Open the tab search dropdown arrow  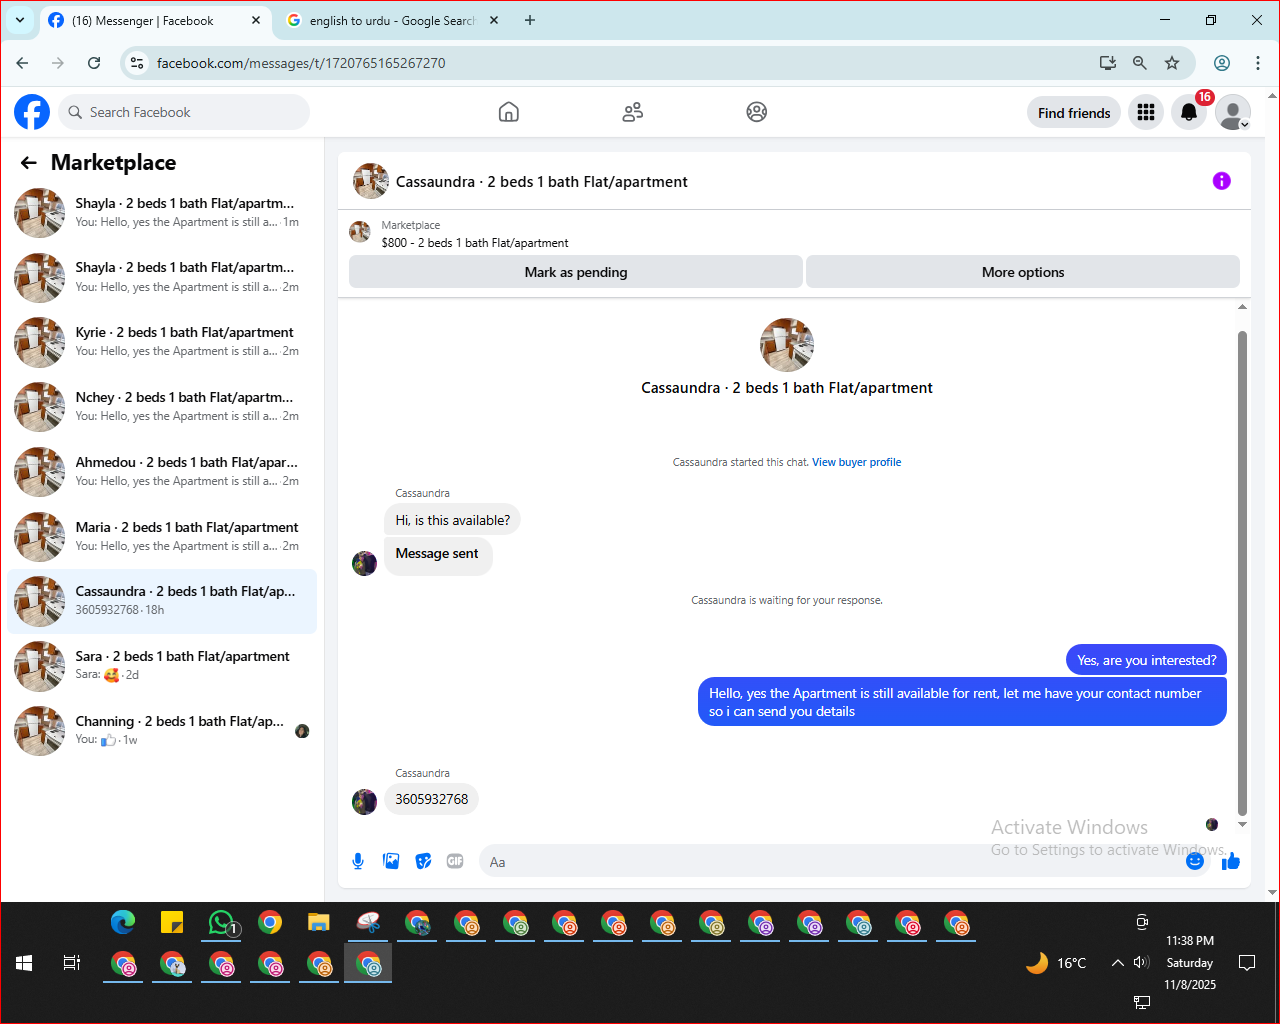[x=20, y=20]
